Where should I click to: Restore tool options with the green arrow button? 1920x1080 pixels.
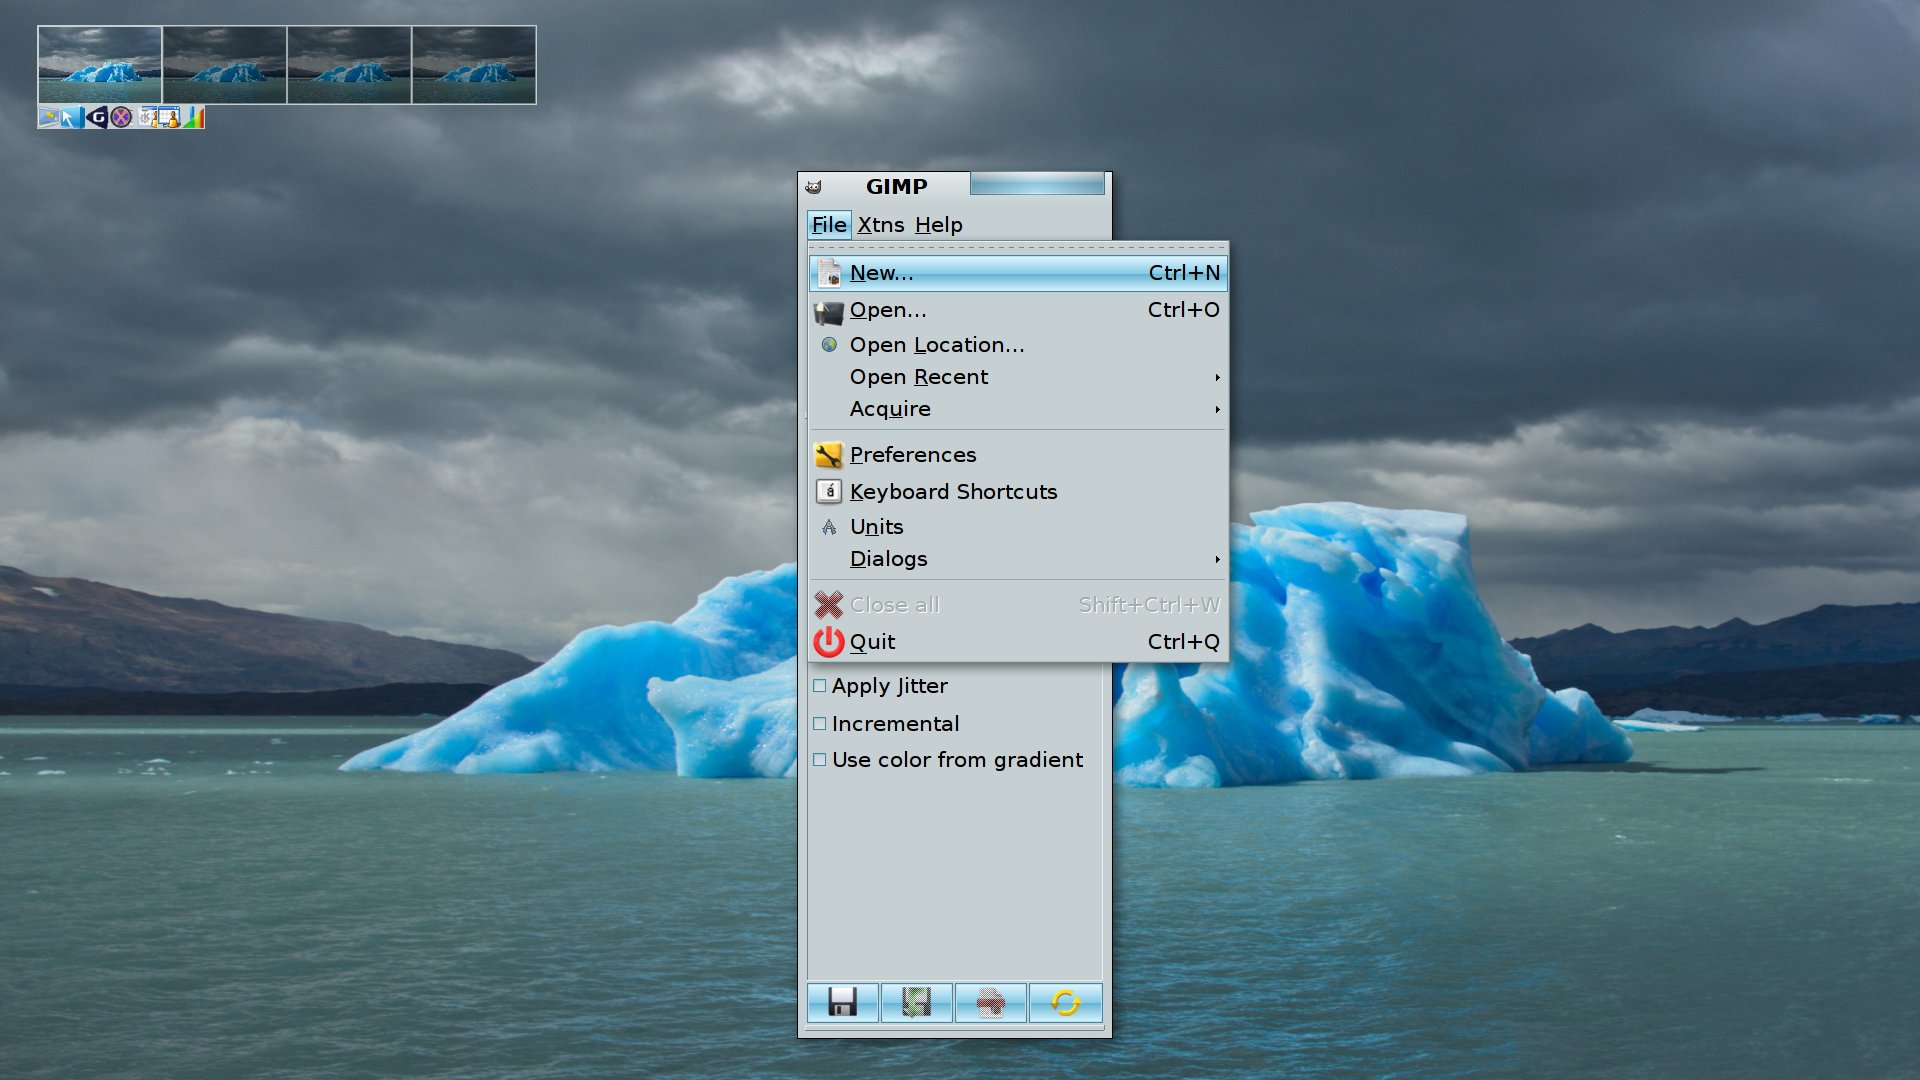click(916, 1002)
